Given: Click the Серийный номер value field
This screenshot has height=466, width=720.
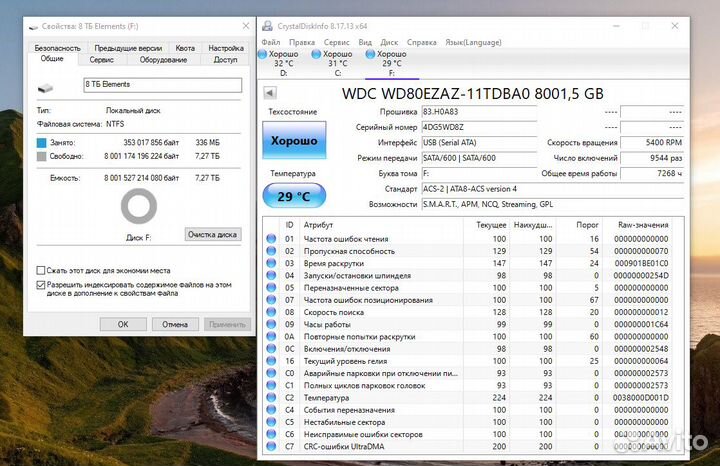Looking at the screenshot, I should 479,127.
